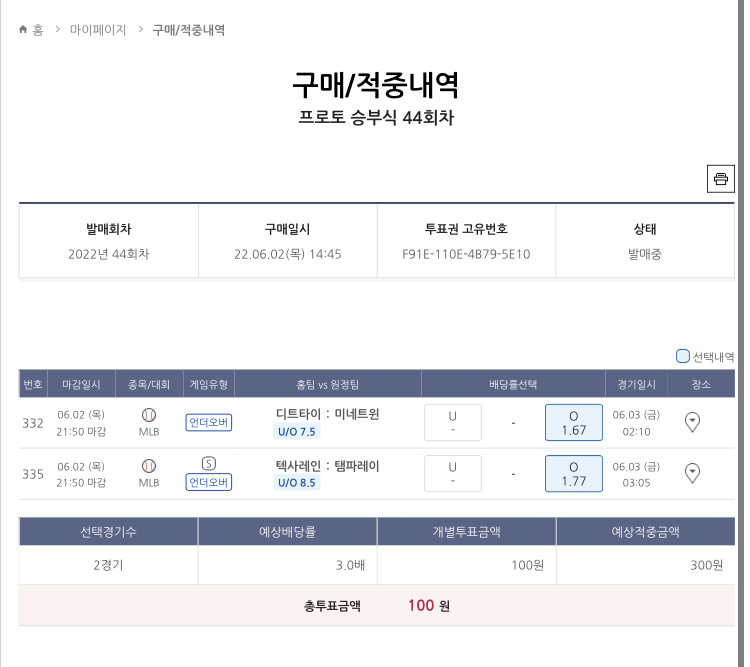Select U odds box for game 335
This screenshot has width=750, height=667.
pyautogui.click(x=452, y=474)
